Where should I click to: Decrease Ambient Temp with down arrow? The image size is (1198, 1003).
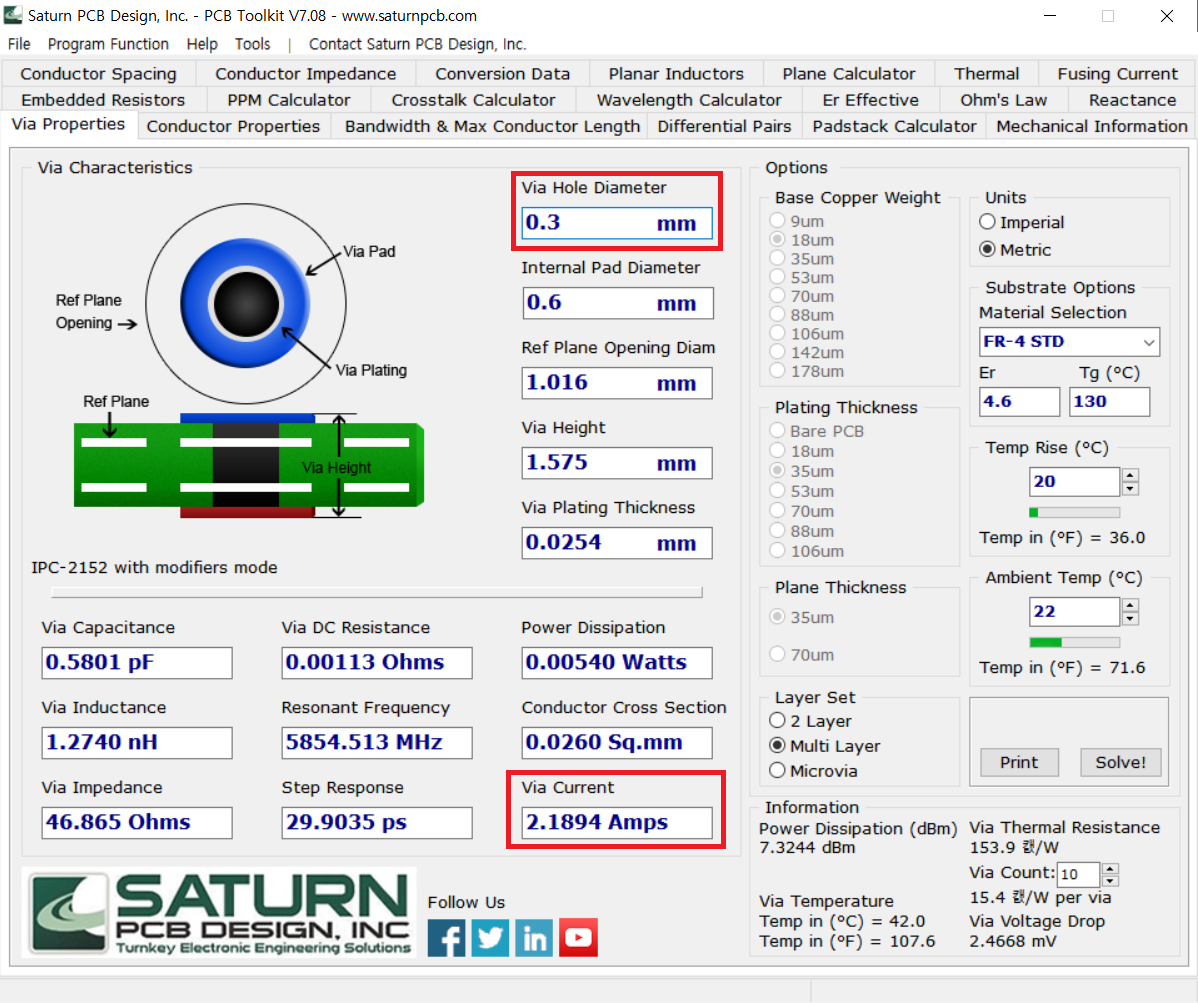tap(1131, 619)
